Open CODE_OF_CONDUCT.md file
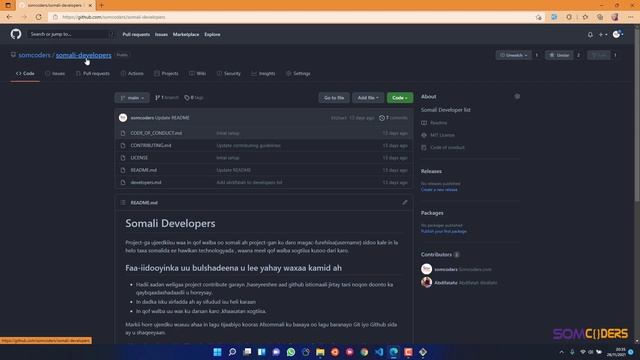This screenshot has width=640, height=360. pyautogui.click(x=156, y=133)
